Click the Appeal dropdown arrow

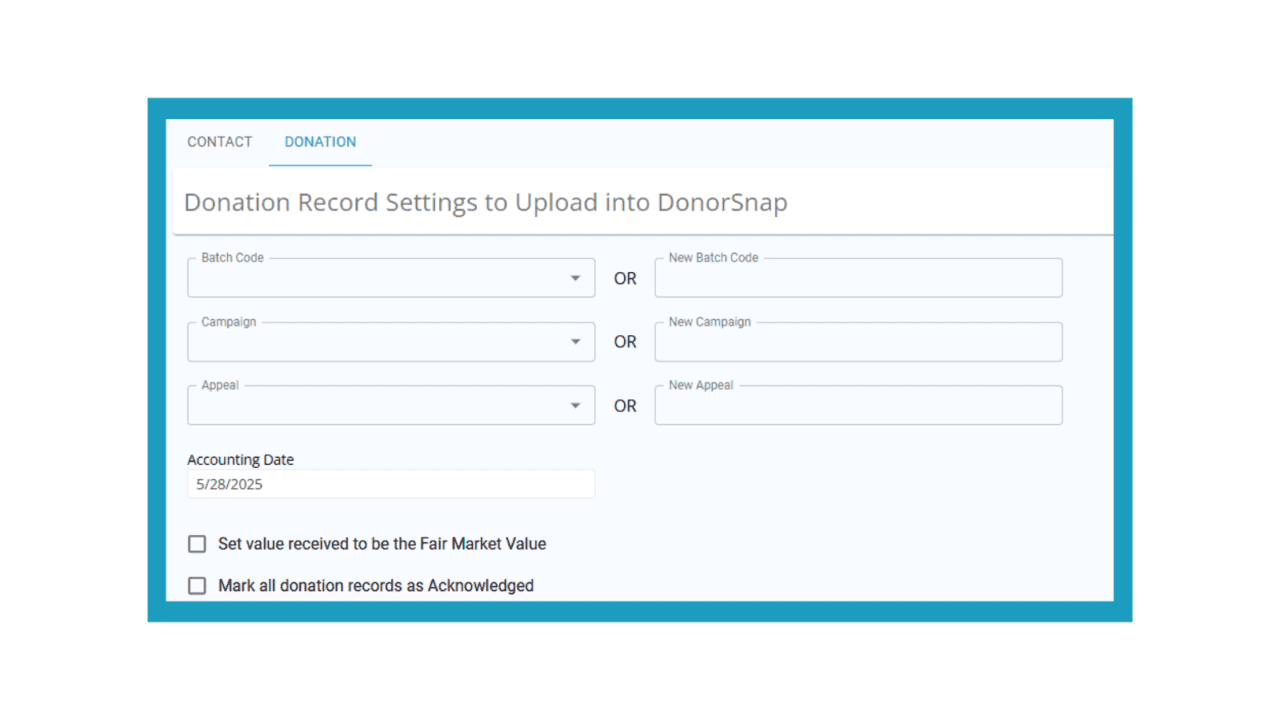coord(575,405)
